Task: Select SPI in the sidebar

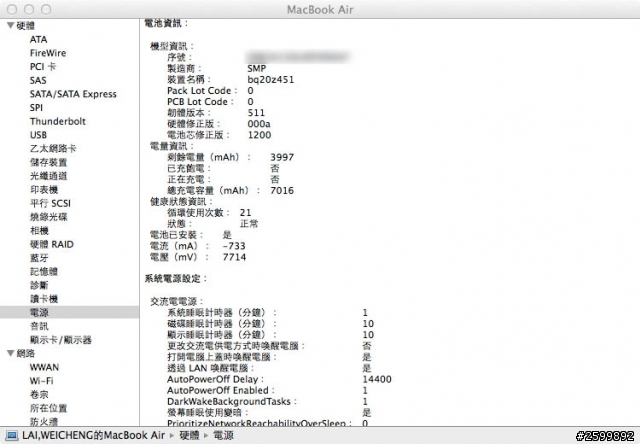Action: click(x=36, y=108)
